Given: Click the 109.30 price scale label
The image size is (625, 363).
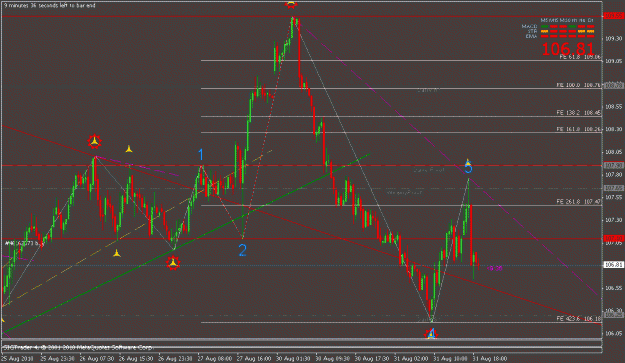Looking at the screenshot, I should click(x=614, y=39).
